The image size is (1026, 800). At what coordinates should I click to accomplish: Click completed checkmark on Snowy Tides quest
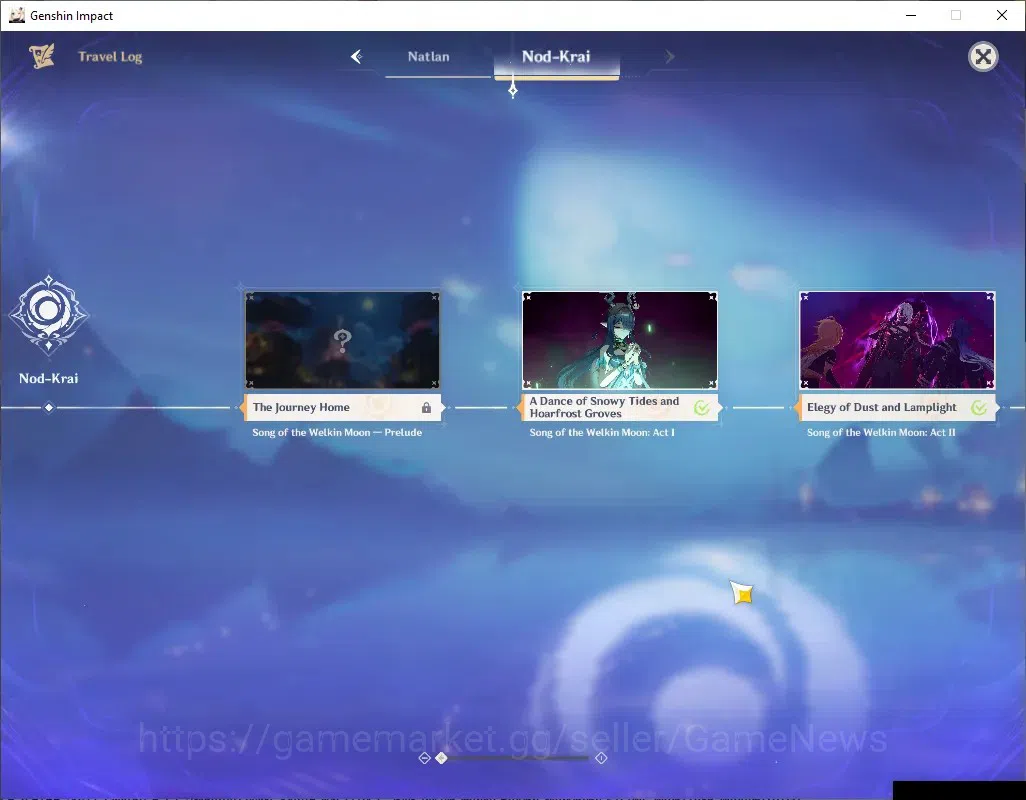coord(702,408)
